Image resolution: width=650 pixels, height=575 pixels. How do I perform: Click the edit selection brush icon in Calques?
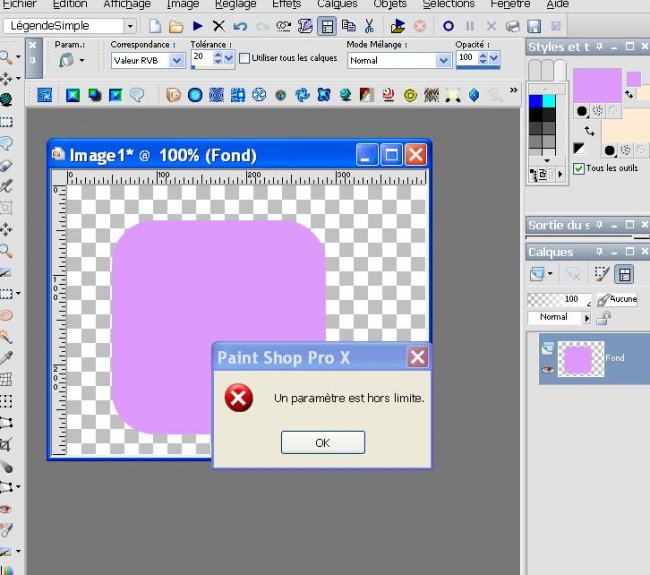click(x=602, y=274)
